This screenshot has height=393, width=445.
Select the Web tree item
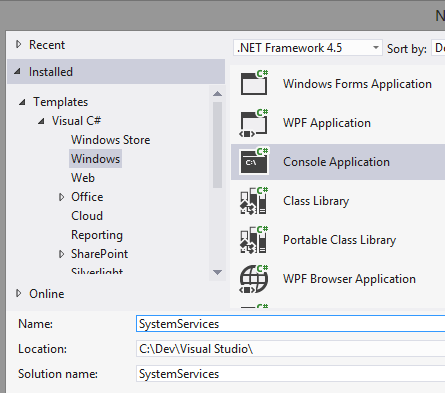click(83, 178)
